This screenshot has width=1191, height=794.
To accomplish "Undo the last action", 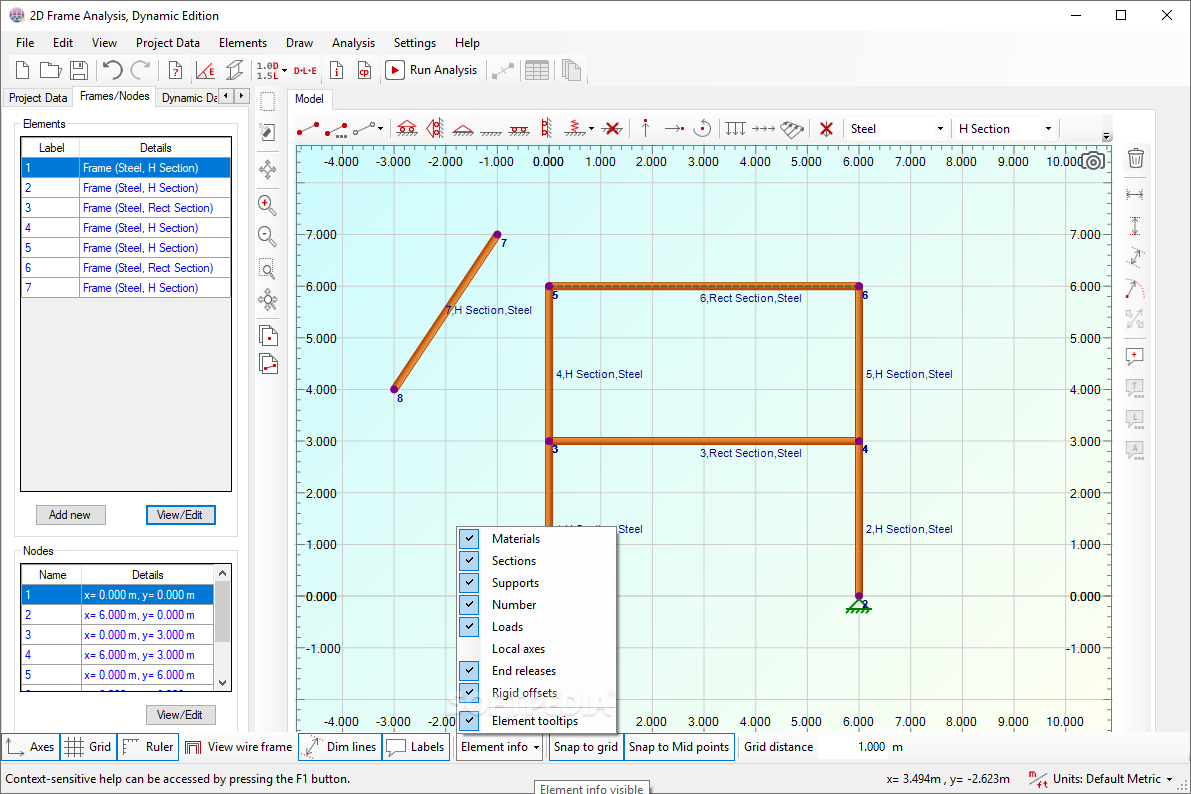I will [112, 70].
